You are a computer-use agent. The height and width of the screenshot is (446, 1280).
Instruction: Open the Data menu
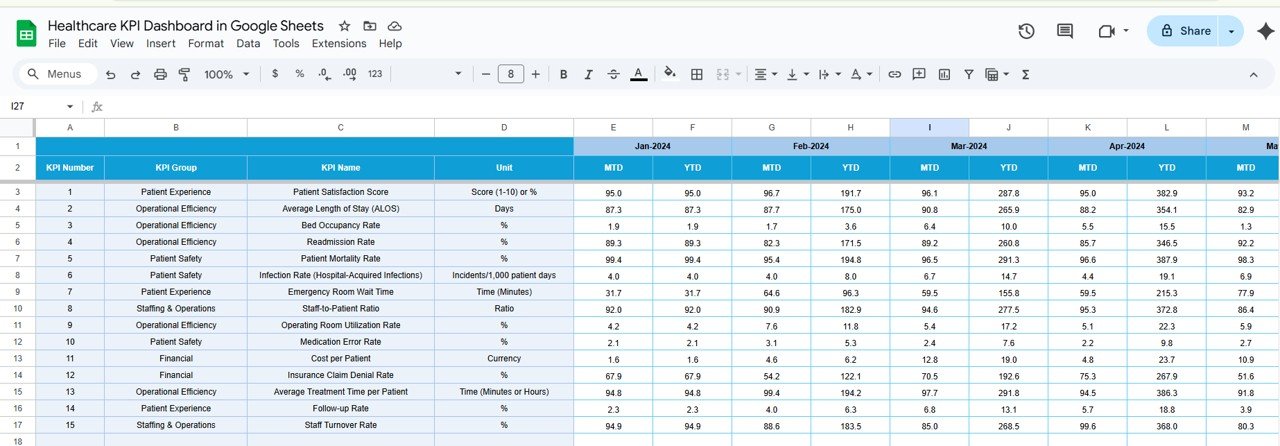(x=248, y=43)
